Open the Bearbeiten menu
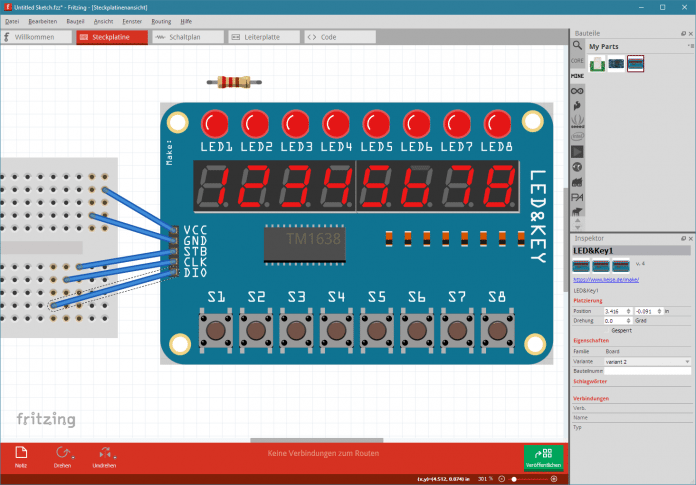Image resolution: width=696 pixels, height=485 pixels. 43,21
